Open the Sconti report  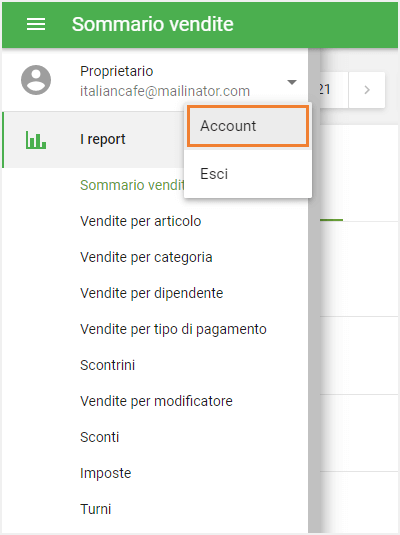(x=100, y=437)
